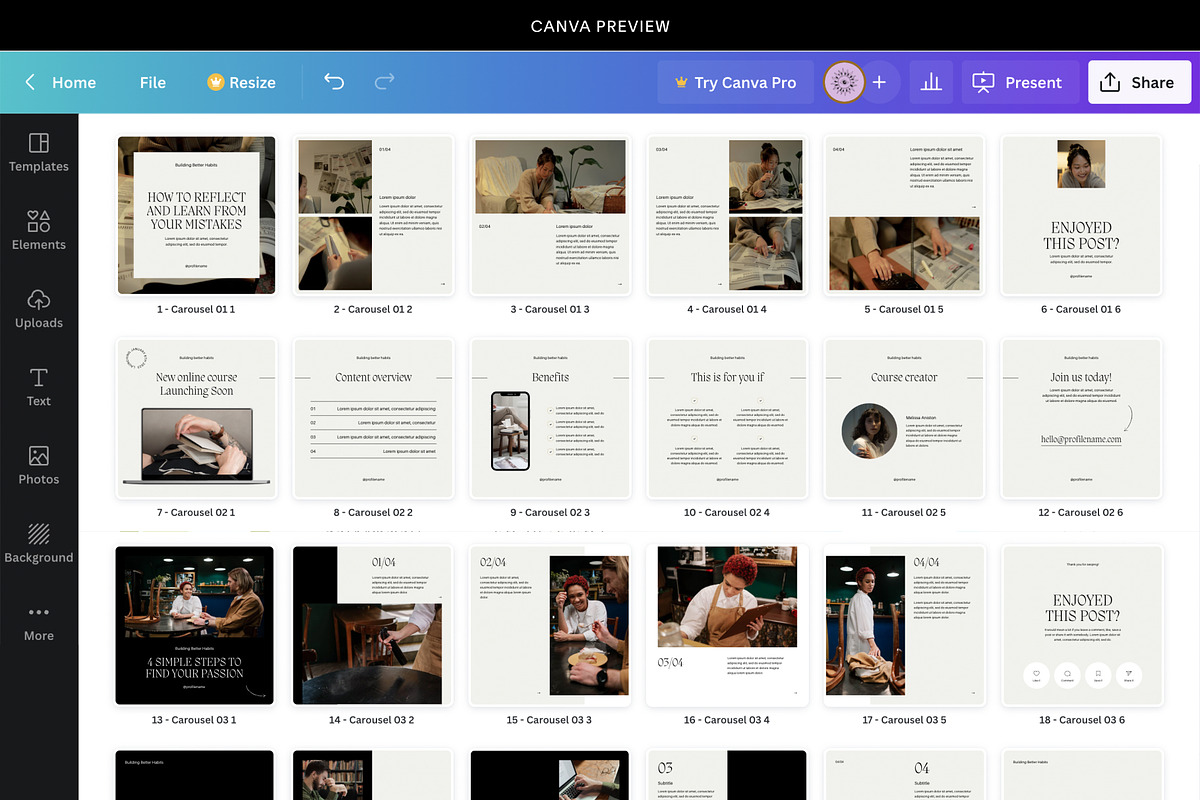
Task: Select page 15 Carousel 03 3 thumbnail
Action: point(548,625)
